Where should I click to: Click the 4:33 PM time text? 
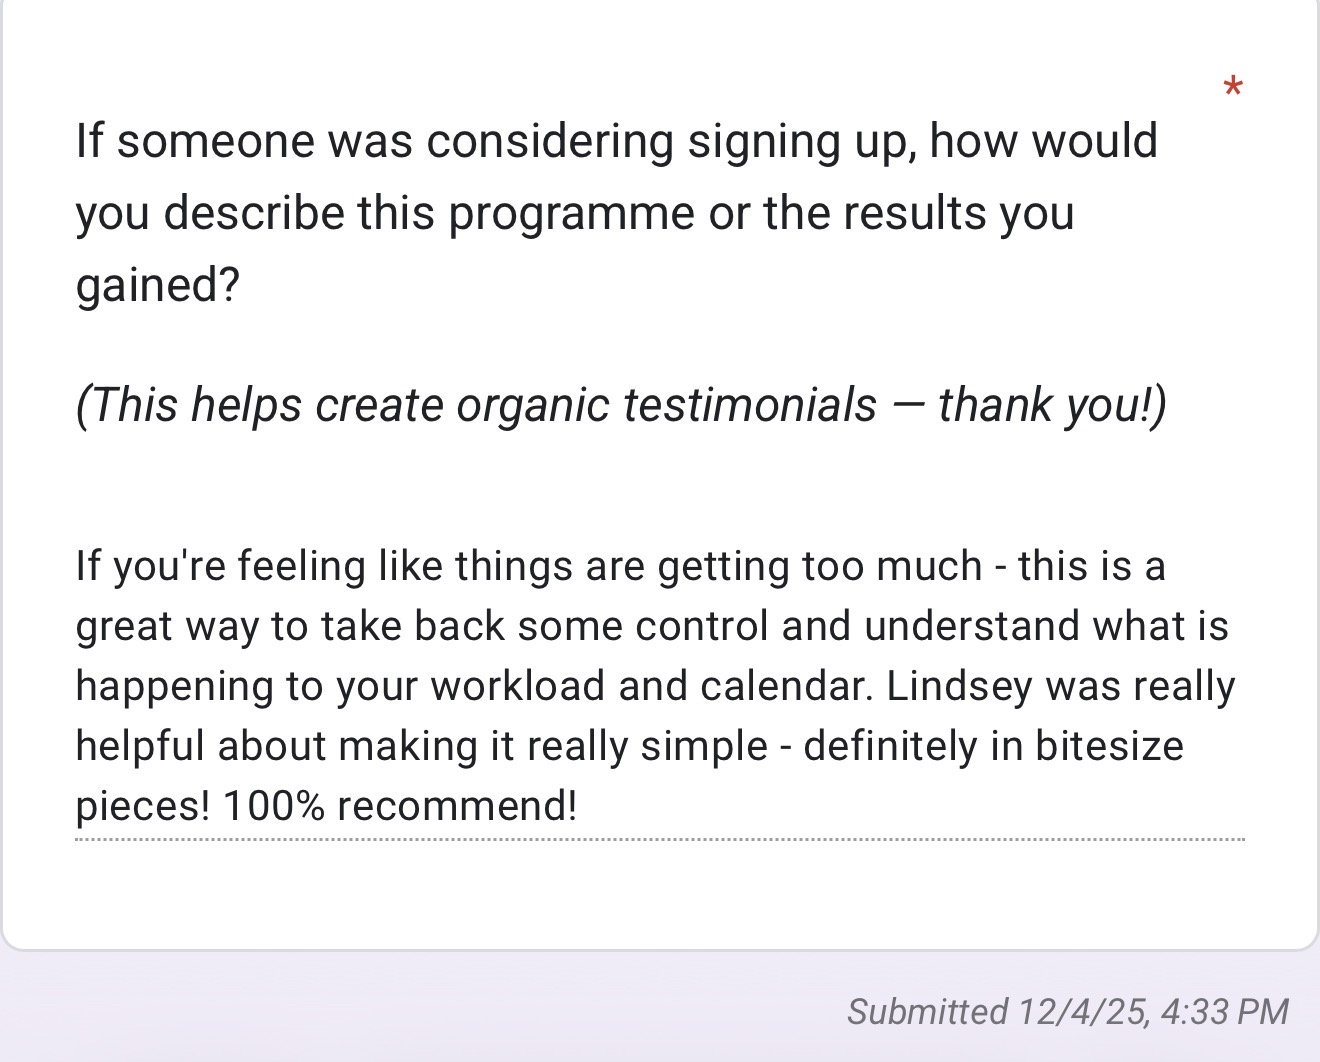pos(1225,1011)
